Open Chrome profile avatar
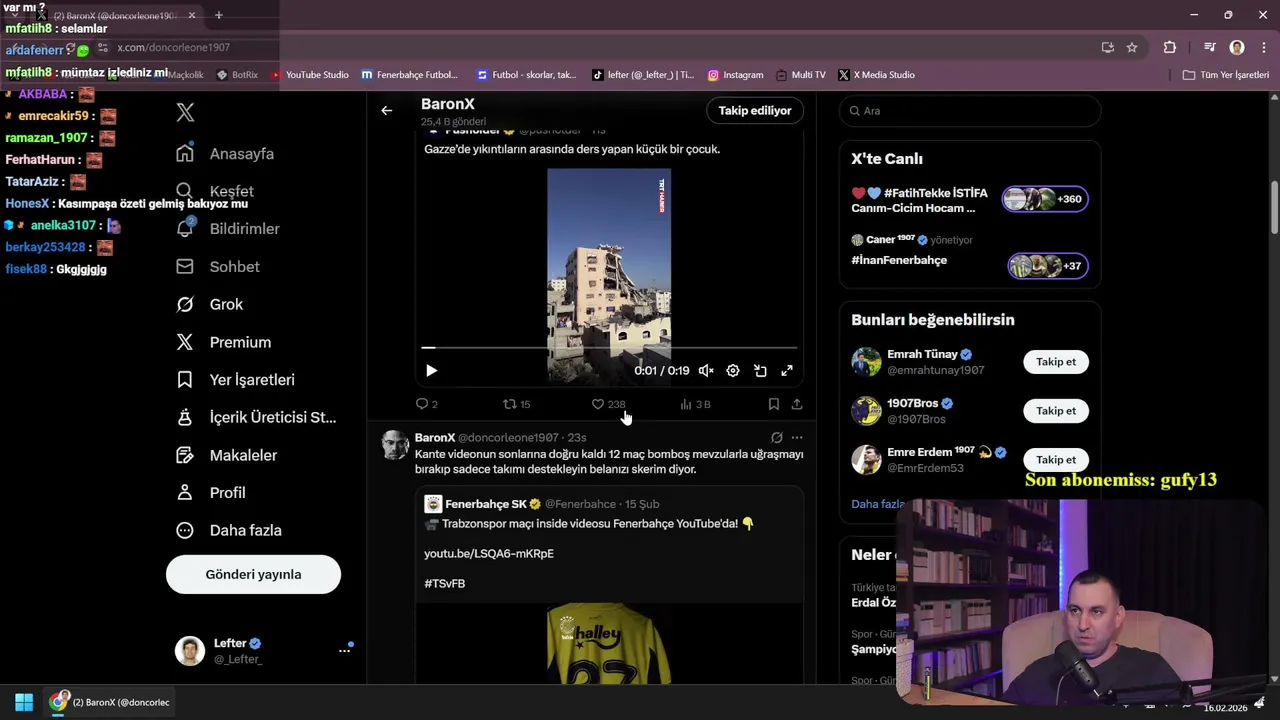This screenshot has height=720, width=1280. pyautogui.click(x=1237, y=47)
